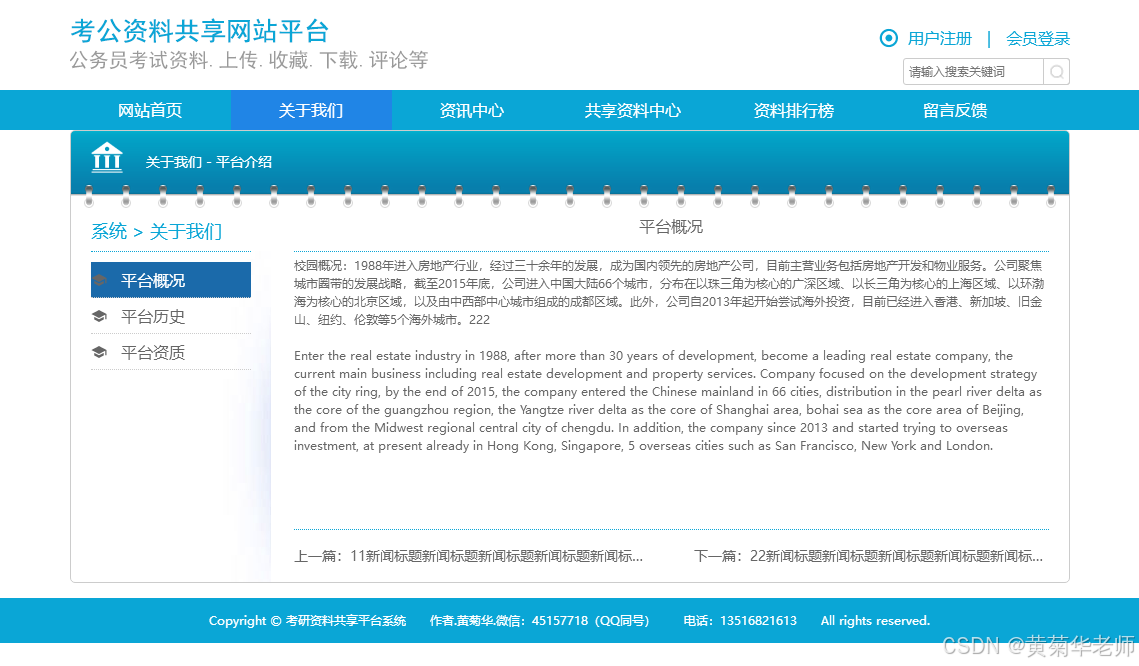Select 平台历史 in the sidebar
The image size is (1139, 666).
(171, 317)
